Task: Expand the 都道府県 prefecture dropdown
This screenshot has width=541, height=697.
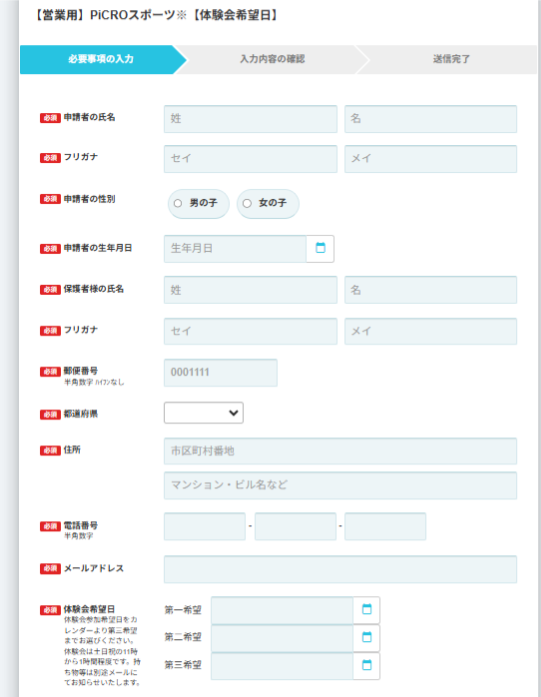Action: point(204,413)
